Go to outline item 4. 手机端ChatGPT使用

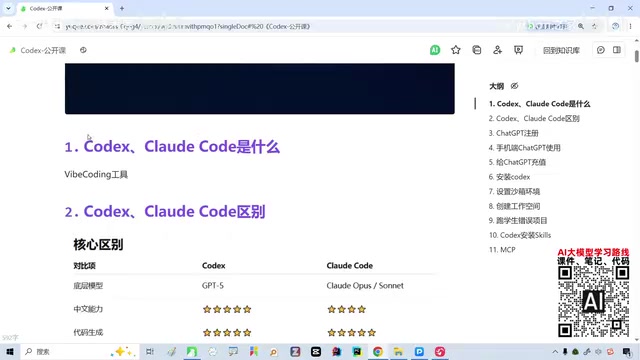coord(524,148)
